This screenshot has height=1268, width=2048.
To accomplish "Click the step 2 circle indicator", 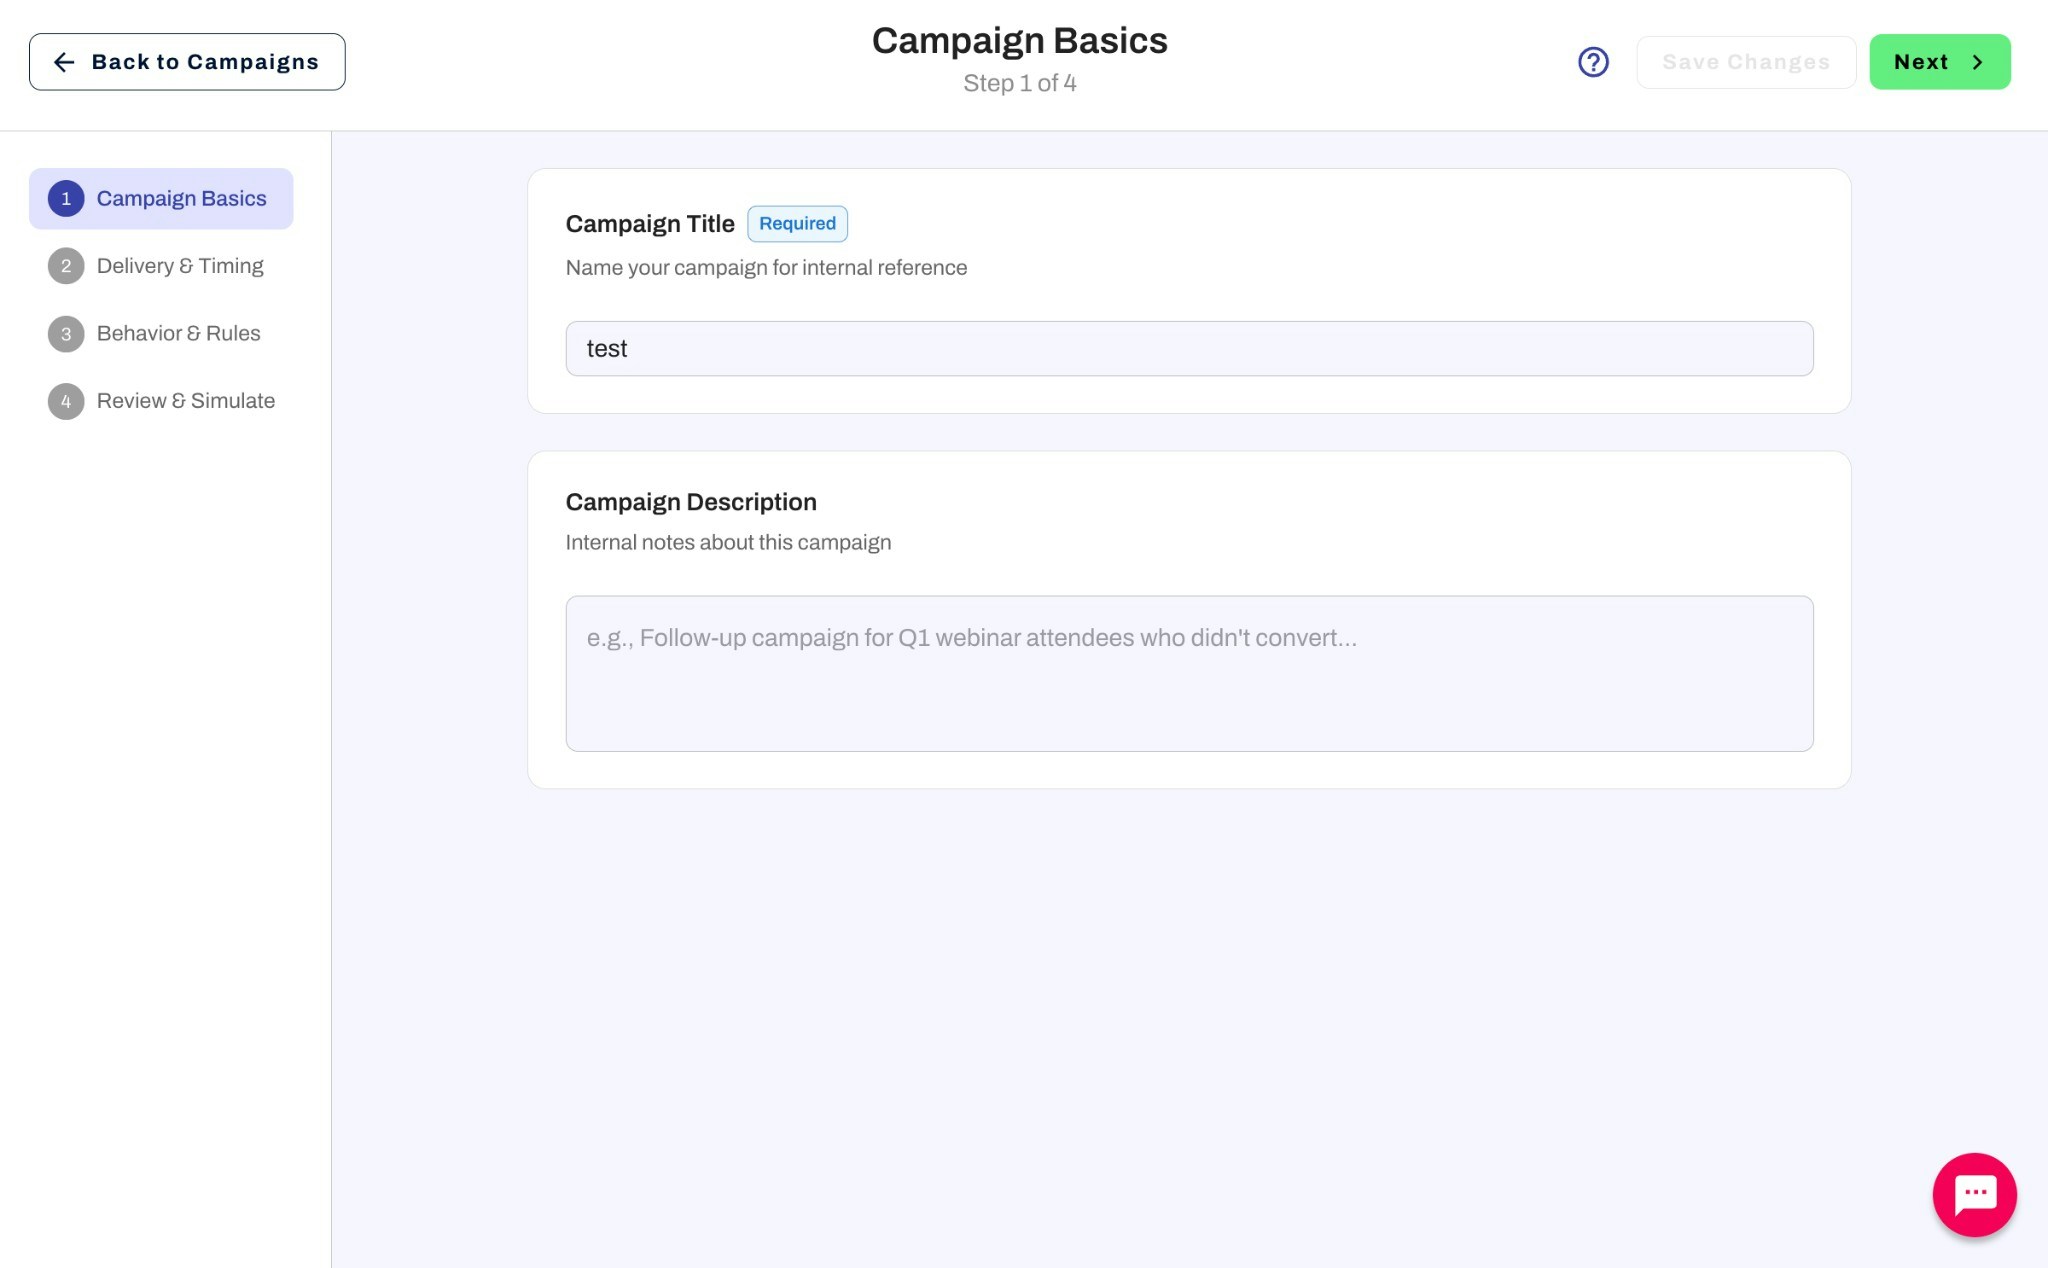I will [66, 265].
